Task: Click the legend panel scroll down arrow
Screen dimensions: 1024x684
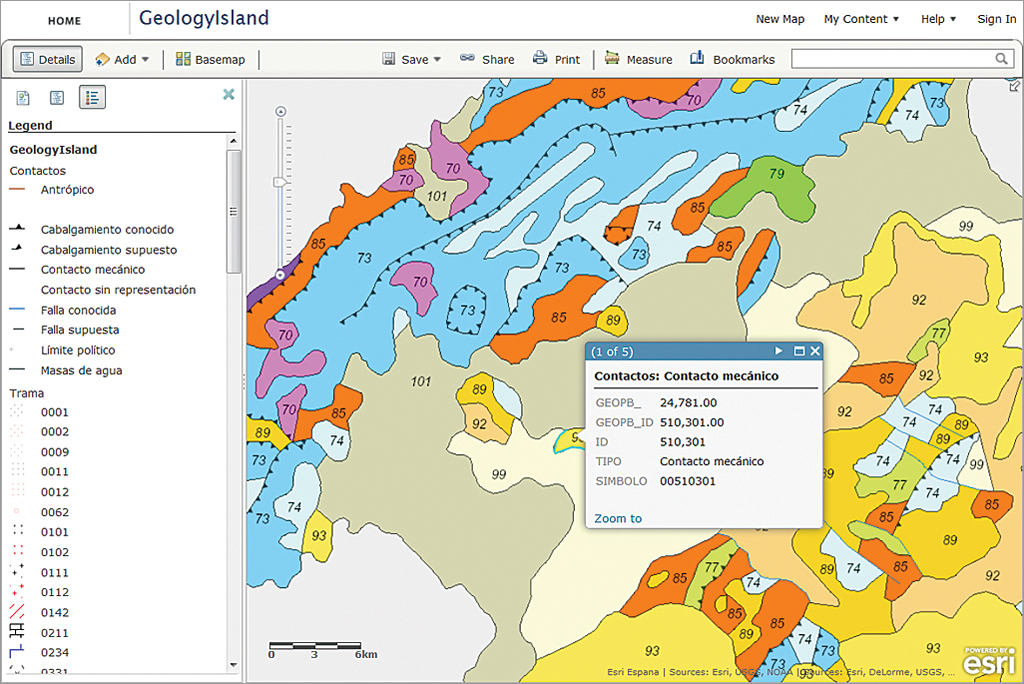Action: click(x=233, y=665)
